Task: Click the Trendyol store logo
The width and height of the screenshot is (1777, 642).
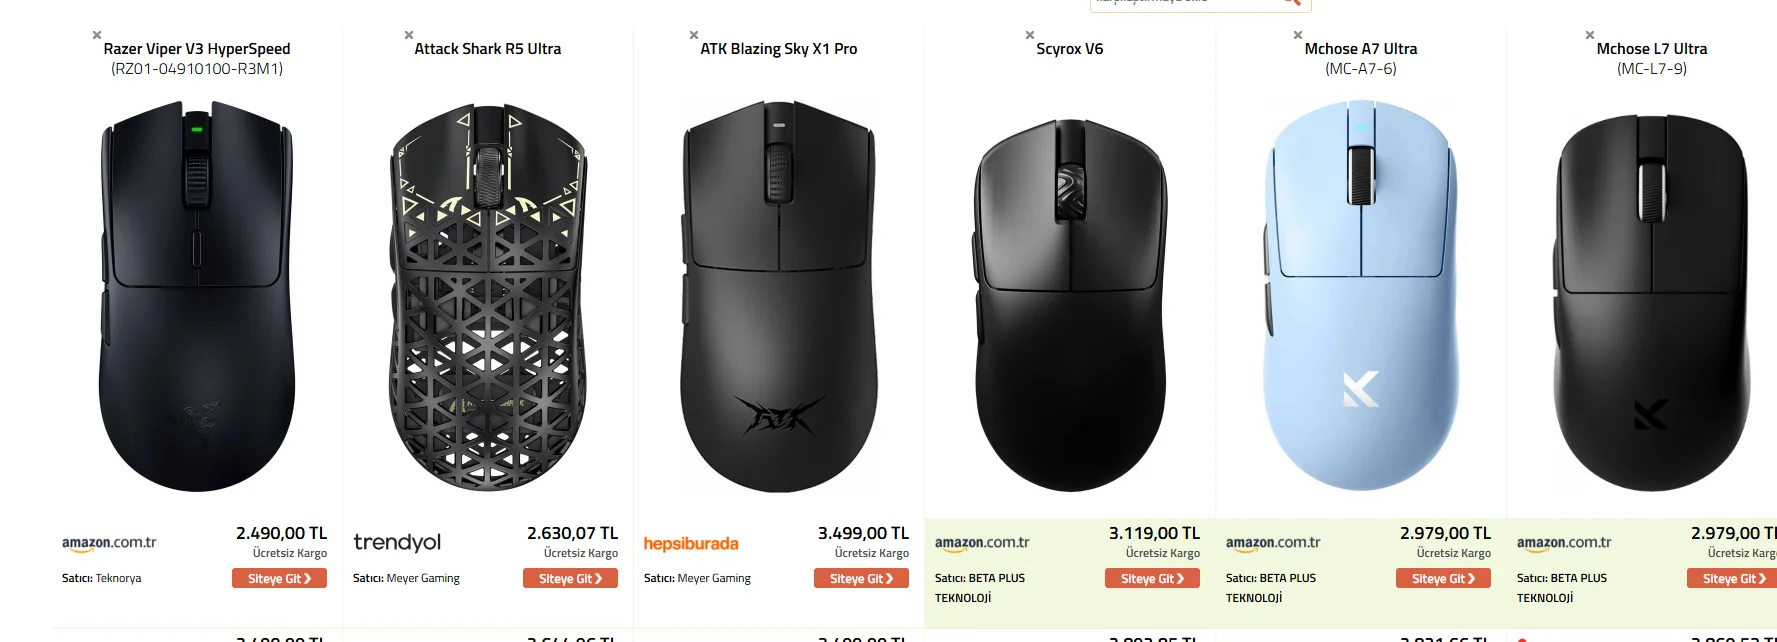Action: (x=397, y=542)
